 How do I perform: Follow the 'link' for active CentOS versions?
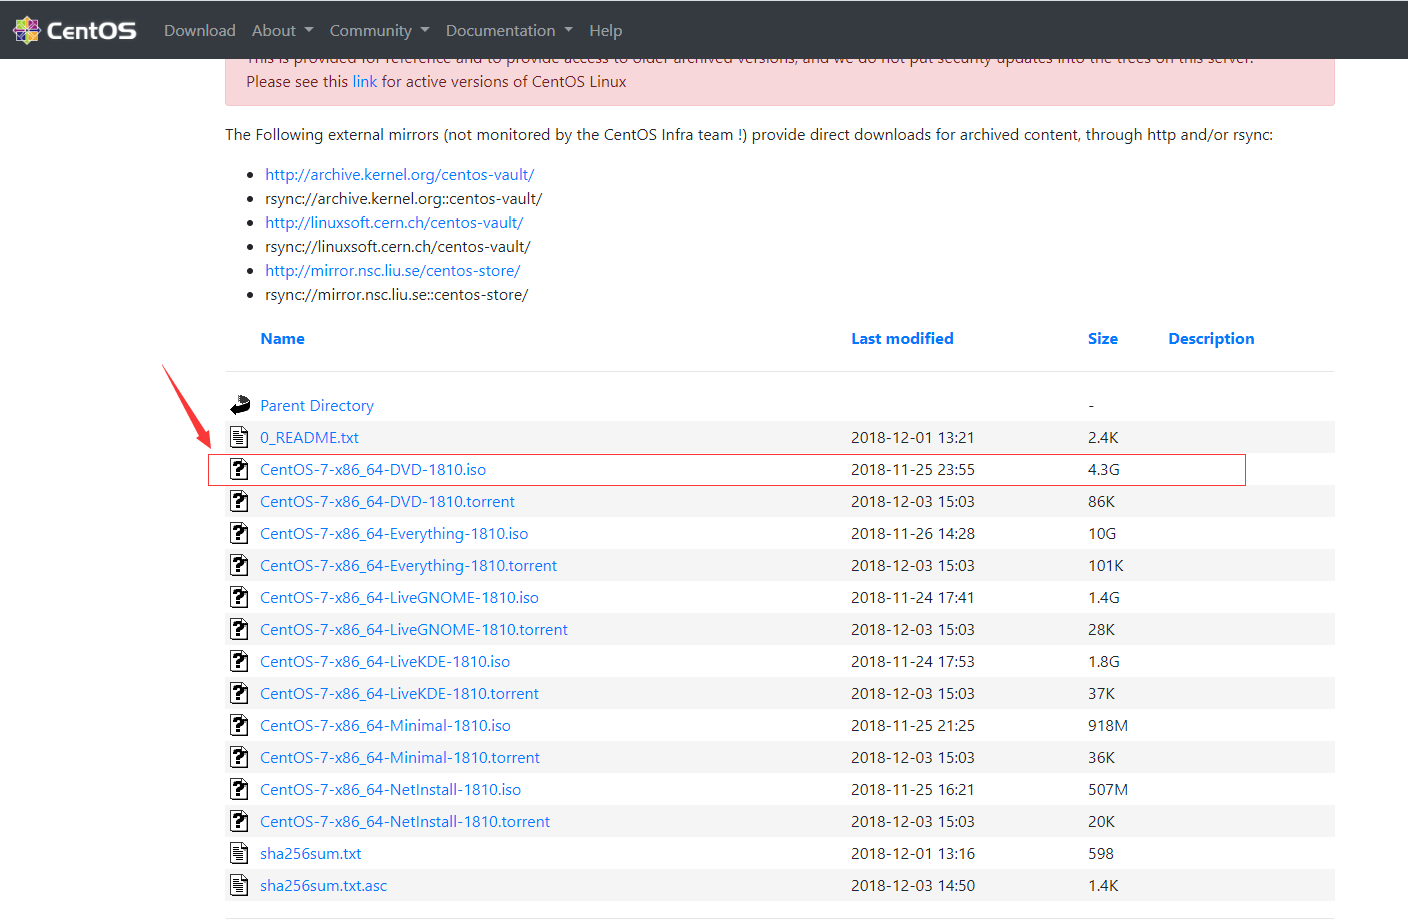365,81
